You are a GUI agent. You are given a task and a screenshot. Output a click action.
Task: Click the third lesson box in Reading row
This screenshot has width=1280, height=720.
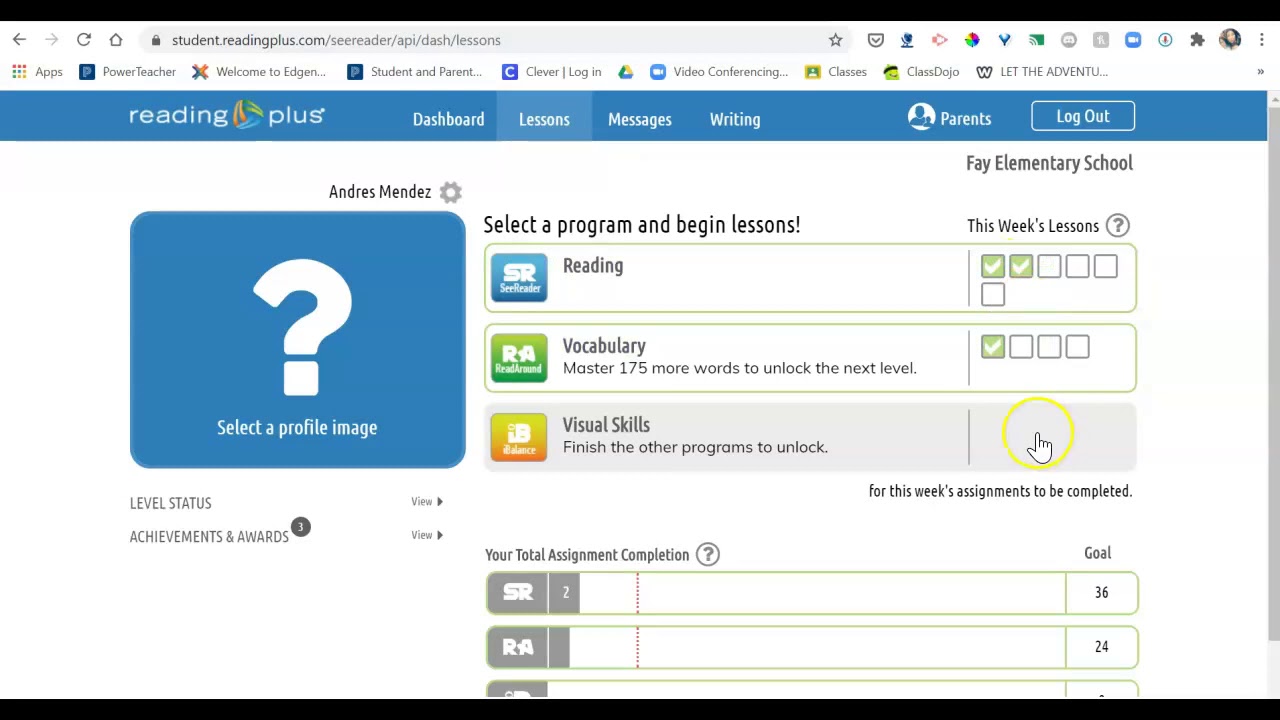(1049, 266)
